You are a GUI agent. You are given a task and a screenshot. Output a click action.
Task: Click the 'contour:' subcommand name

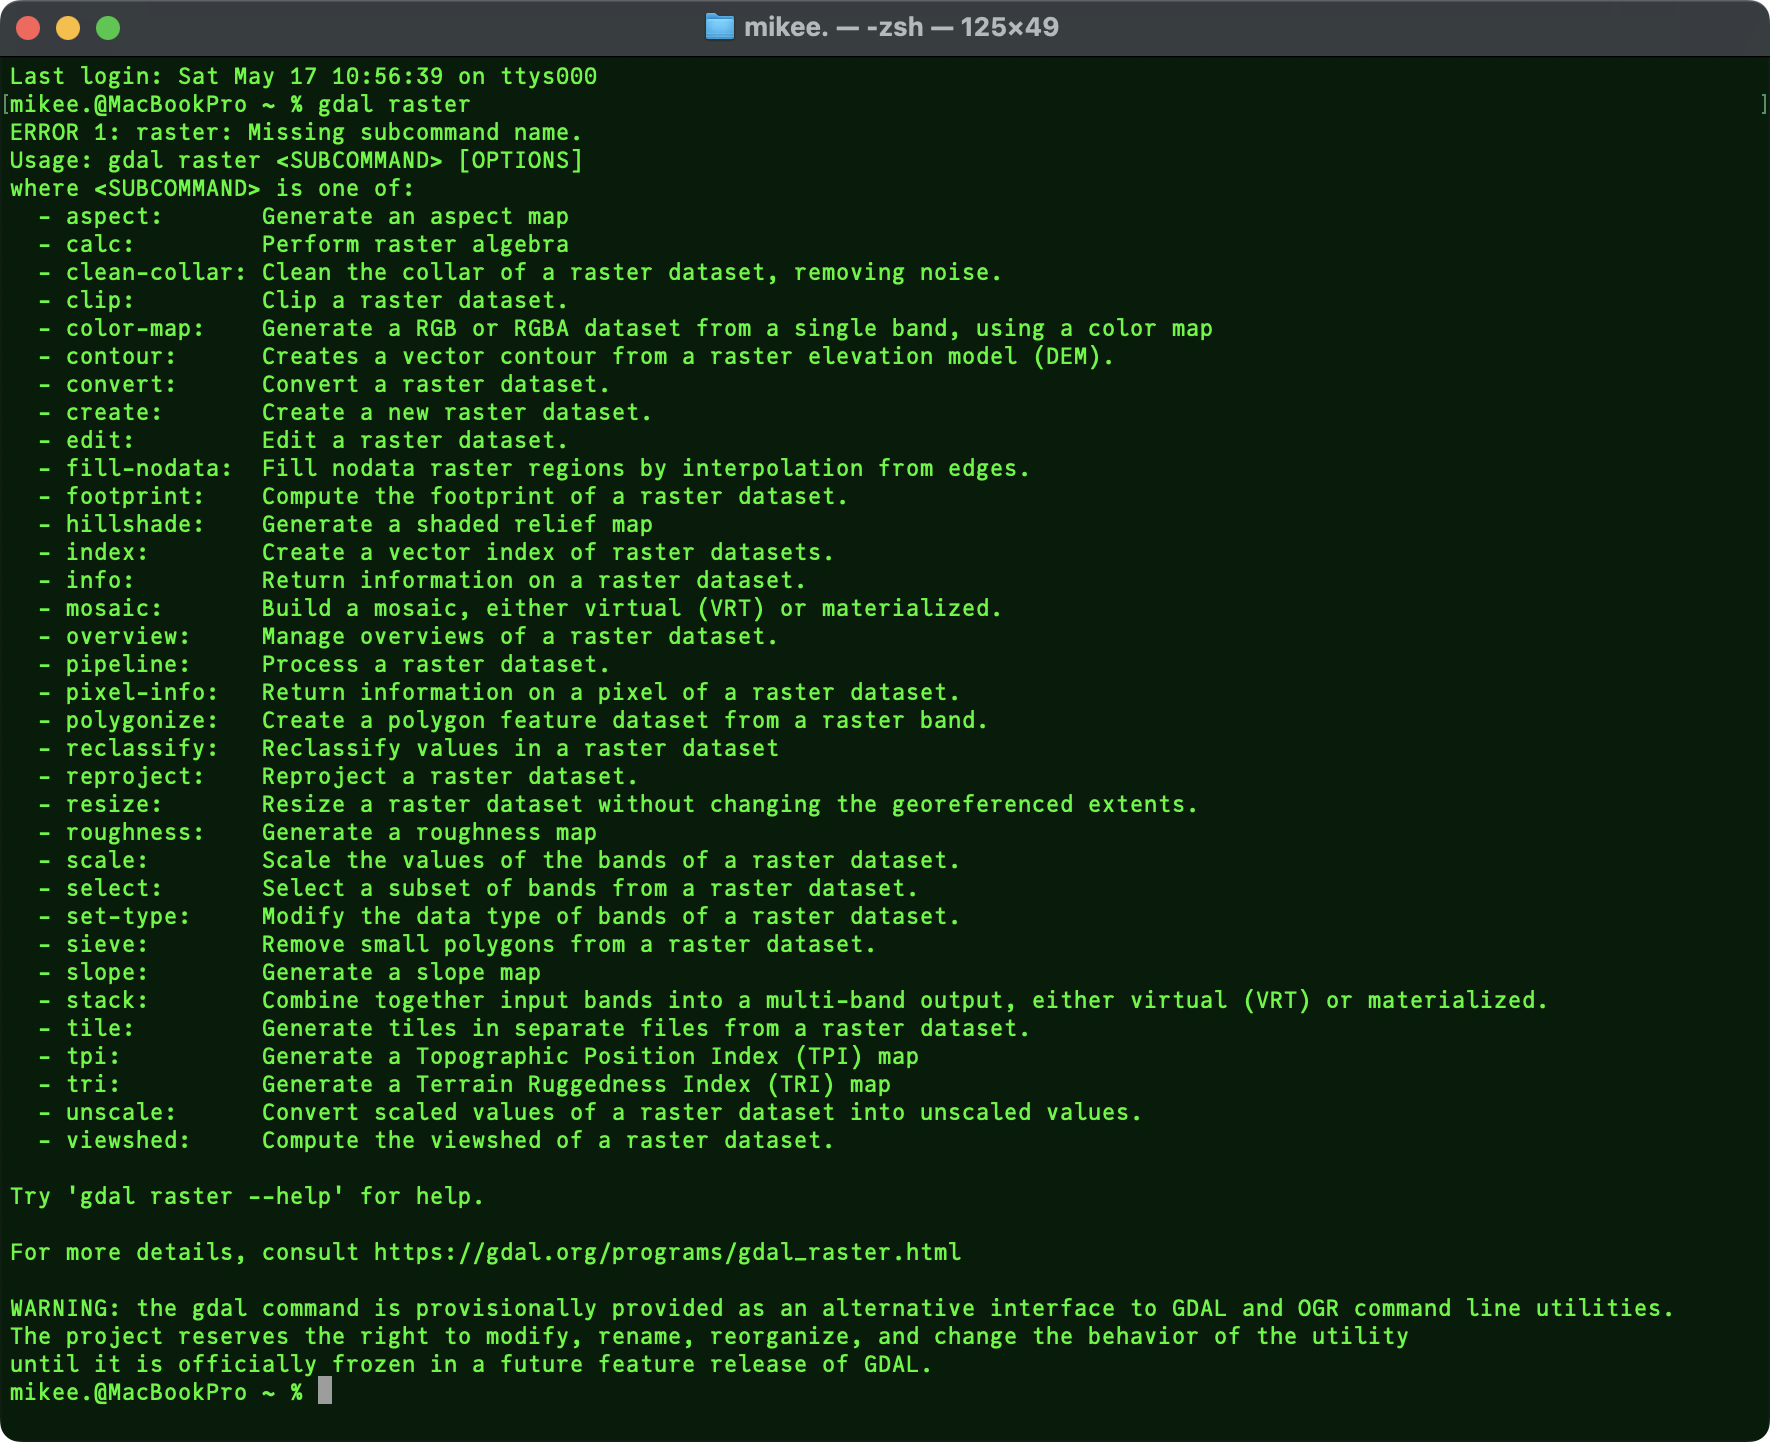121,356
